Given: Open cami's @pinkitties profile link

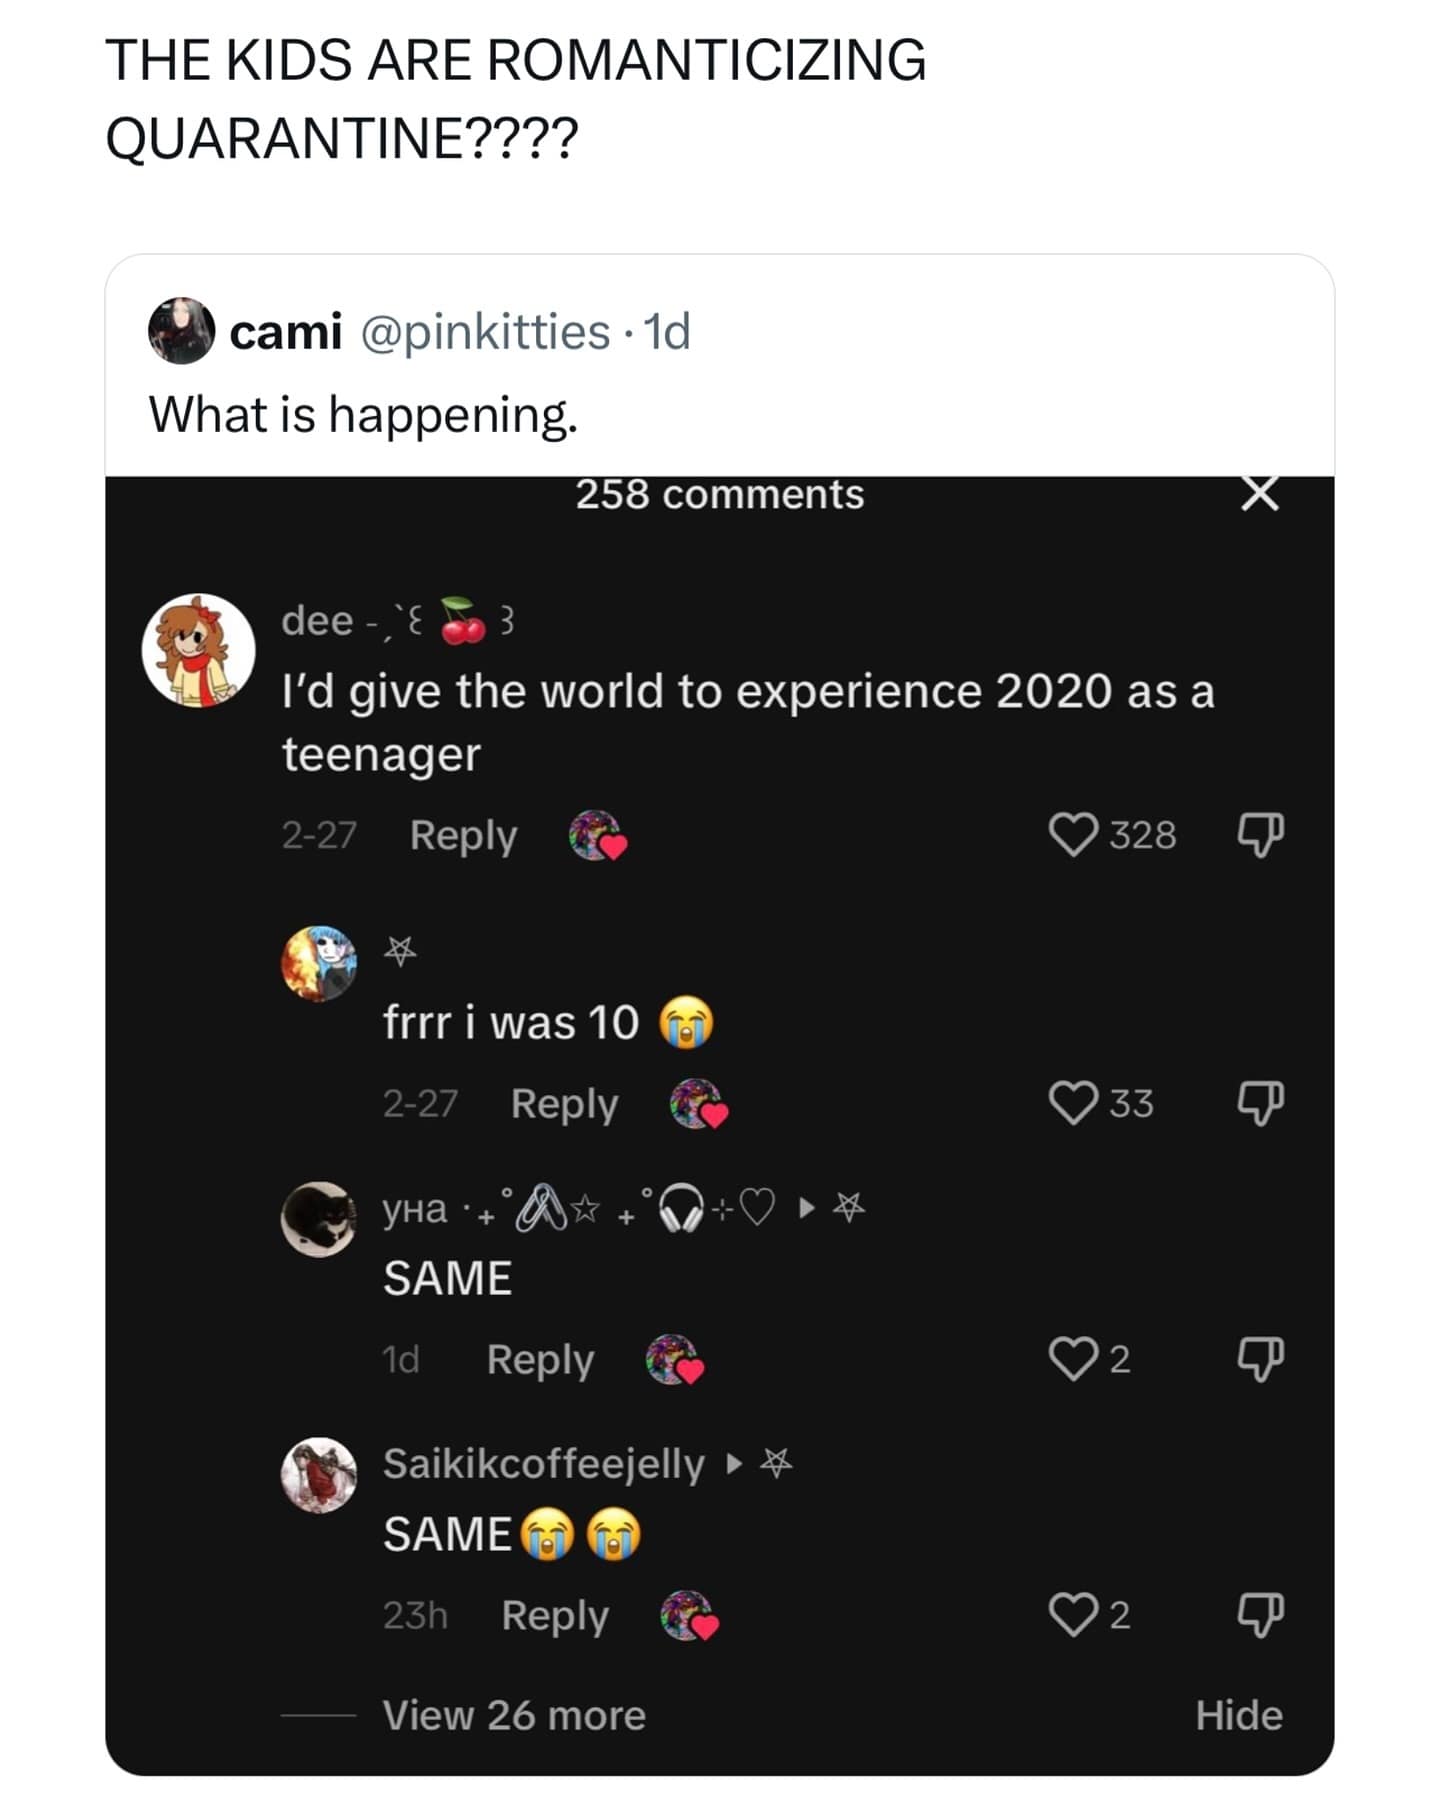Looking at the screenshot, I should [484, 332].
